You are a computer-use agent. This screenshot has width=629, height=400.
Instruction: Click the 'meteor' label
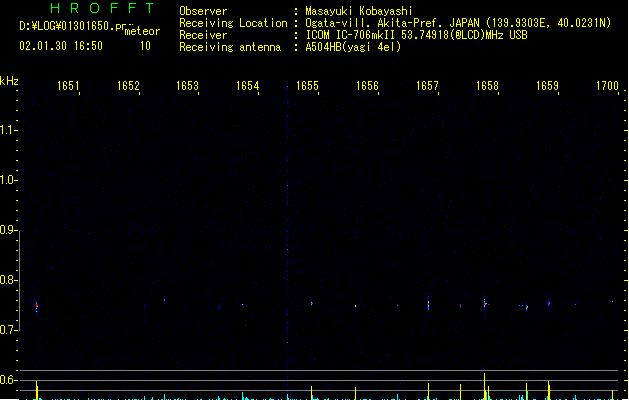pos(142,31)
